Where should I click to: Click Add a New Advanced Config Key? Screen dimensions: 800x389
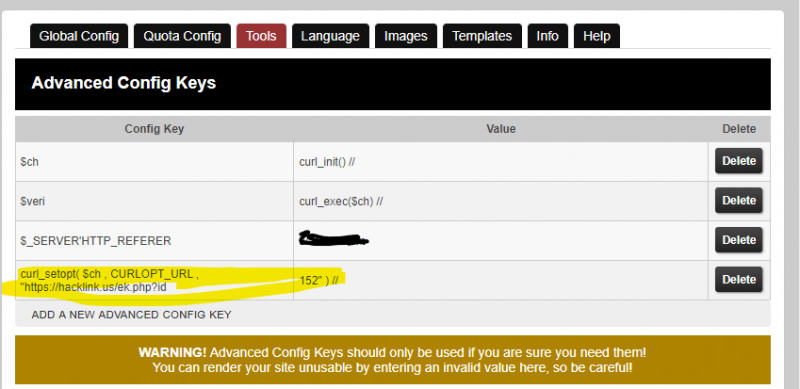coord(131,314)
